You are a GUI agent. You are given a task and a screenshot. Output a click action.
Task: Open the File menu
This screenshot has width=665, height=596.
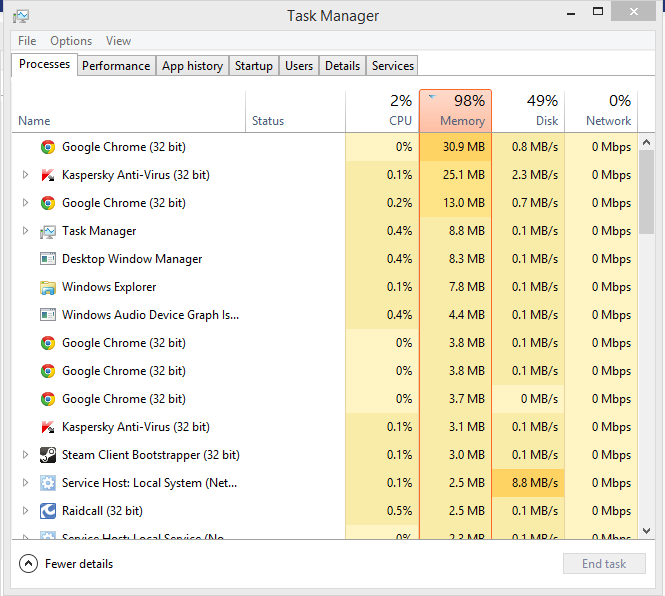coord(27,41)
